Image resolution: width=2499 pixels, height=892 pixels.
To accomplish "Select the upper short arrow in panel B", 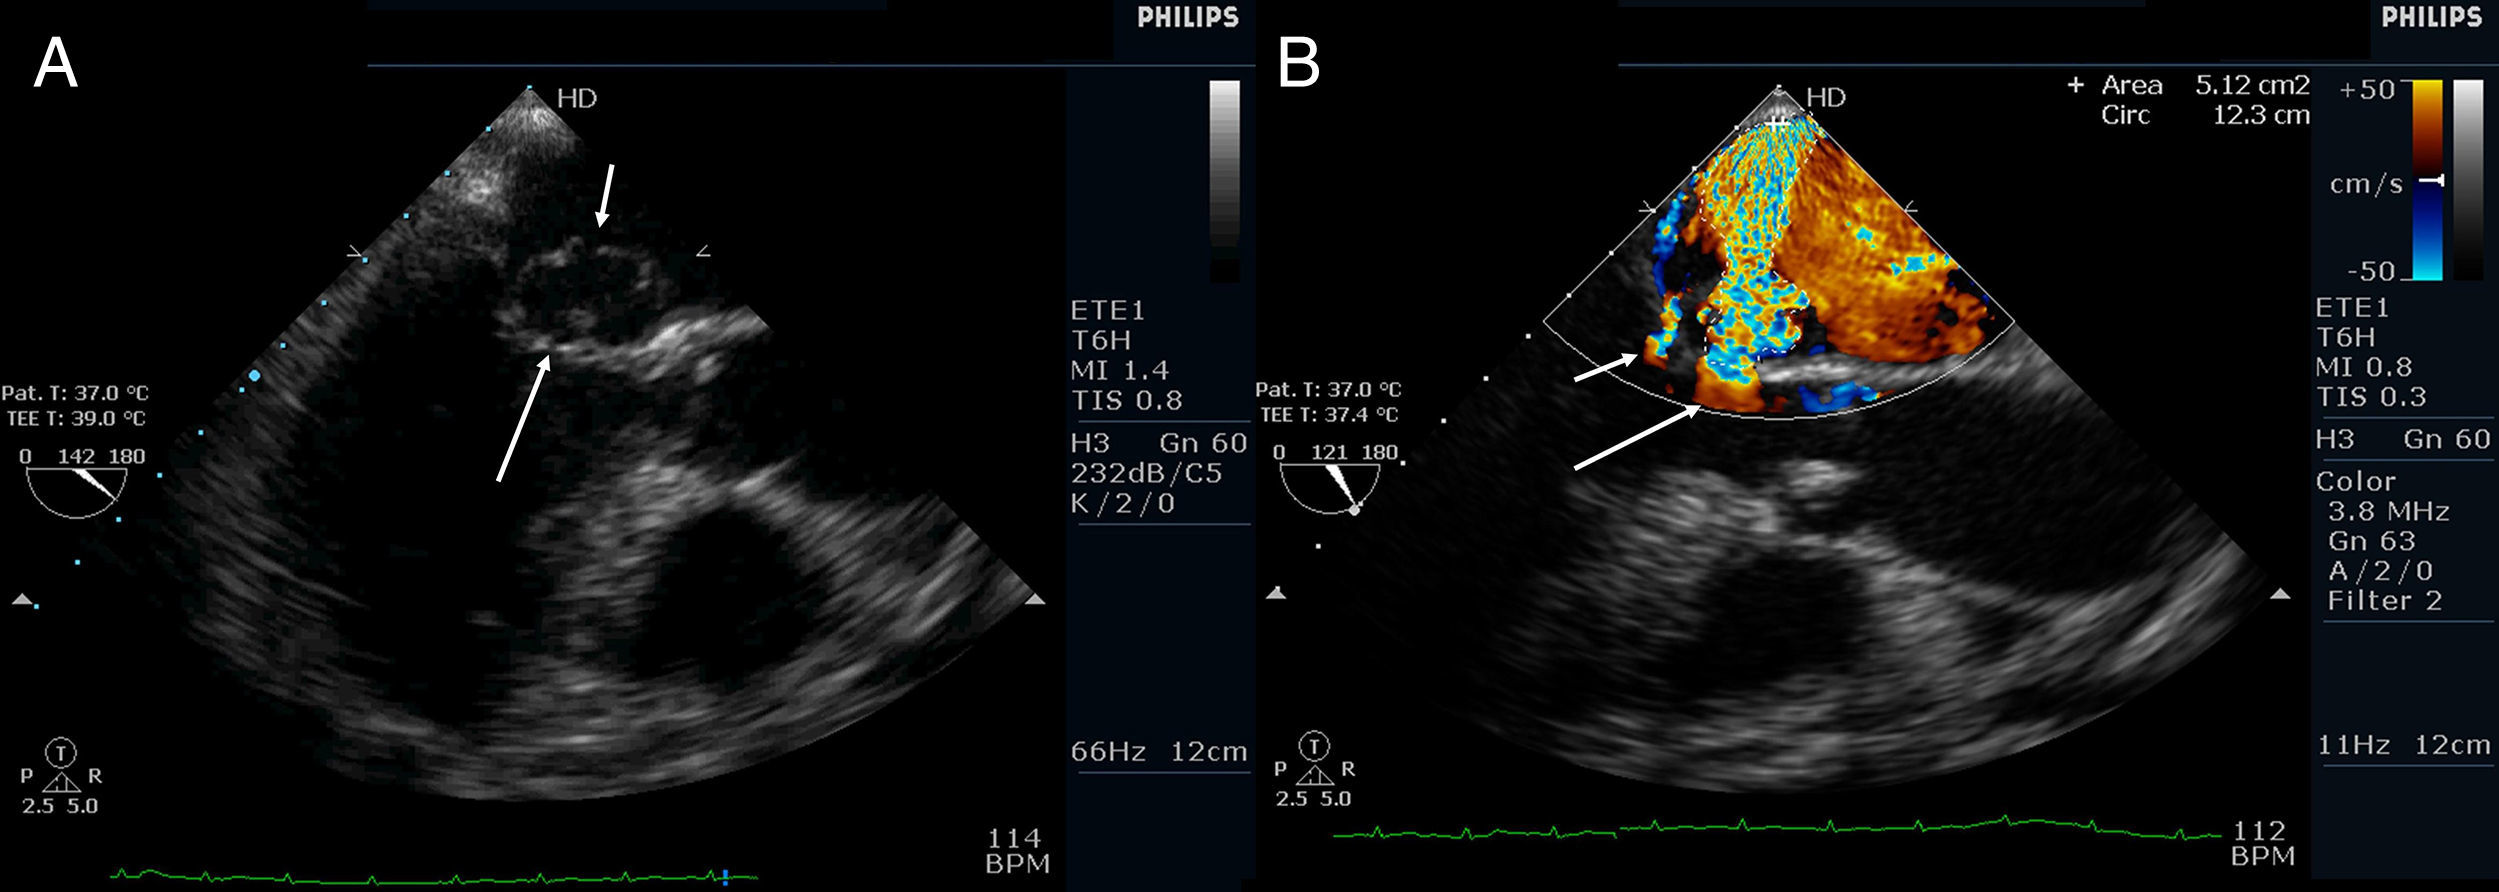I will pos(1606,367).
